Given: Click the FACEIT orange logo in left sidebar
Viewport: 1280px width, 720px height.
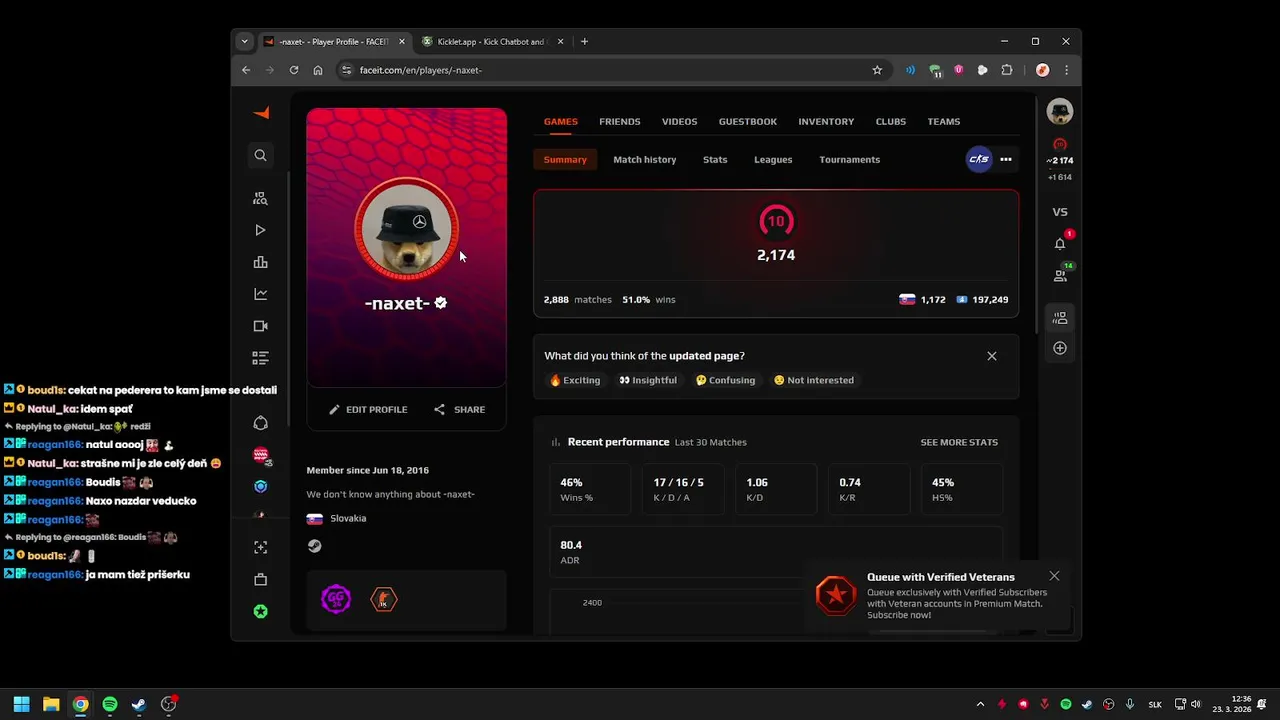Looking at the screenshot, I should (261, 113).
